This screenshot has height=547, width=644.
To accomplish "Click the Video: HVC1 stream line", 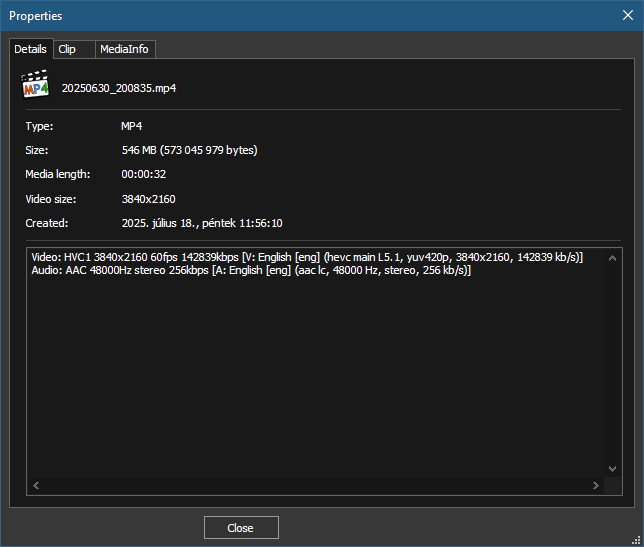I will 307,257.
